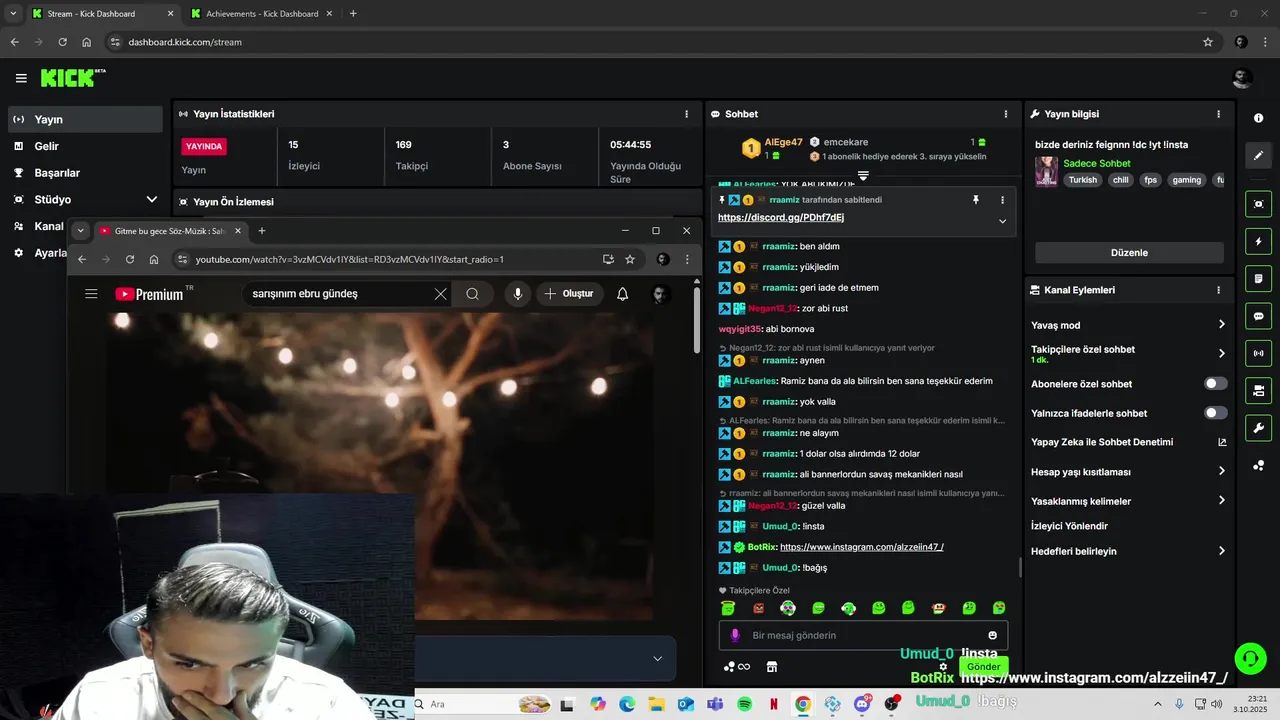This screenshot has width=1280, height=720.
Task: Expand Hedefleri belirleyin option
Action: (x=1221, y=551)
